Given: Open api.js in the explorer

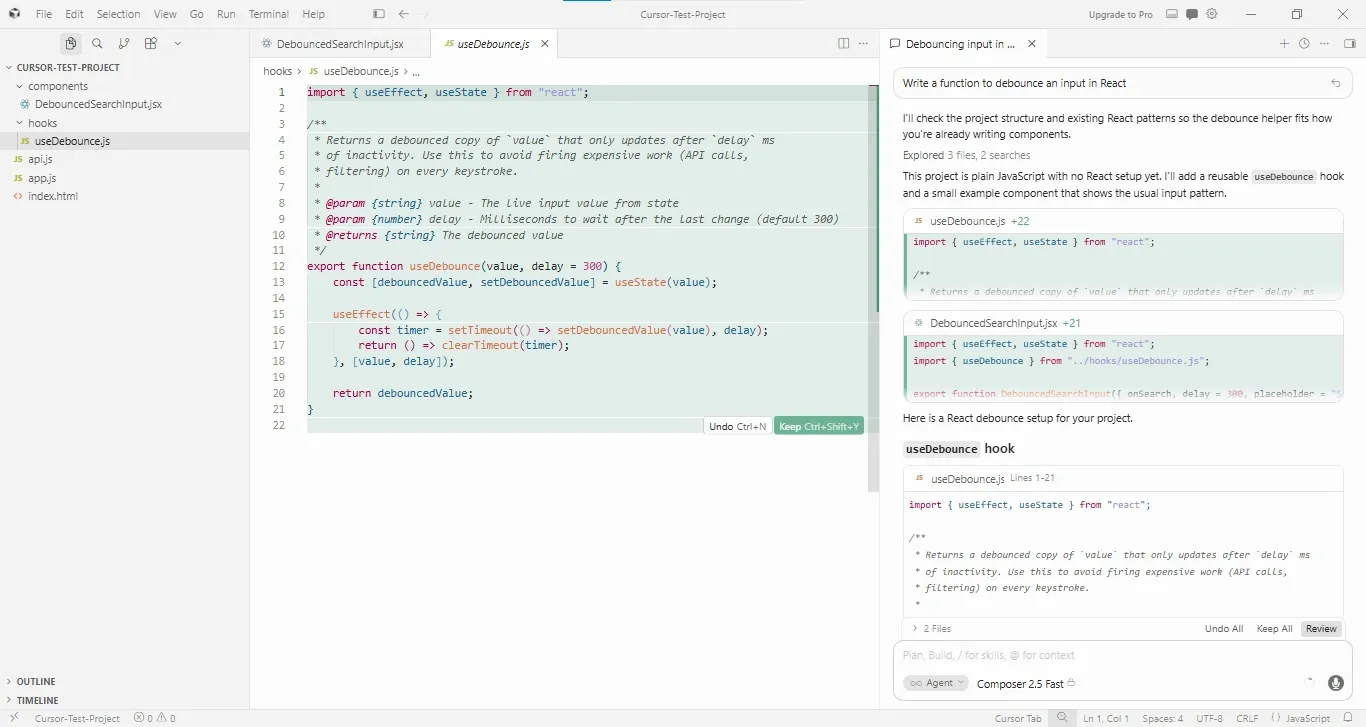Looking at the screenshot, I should point(40,159).
